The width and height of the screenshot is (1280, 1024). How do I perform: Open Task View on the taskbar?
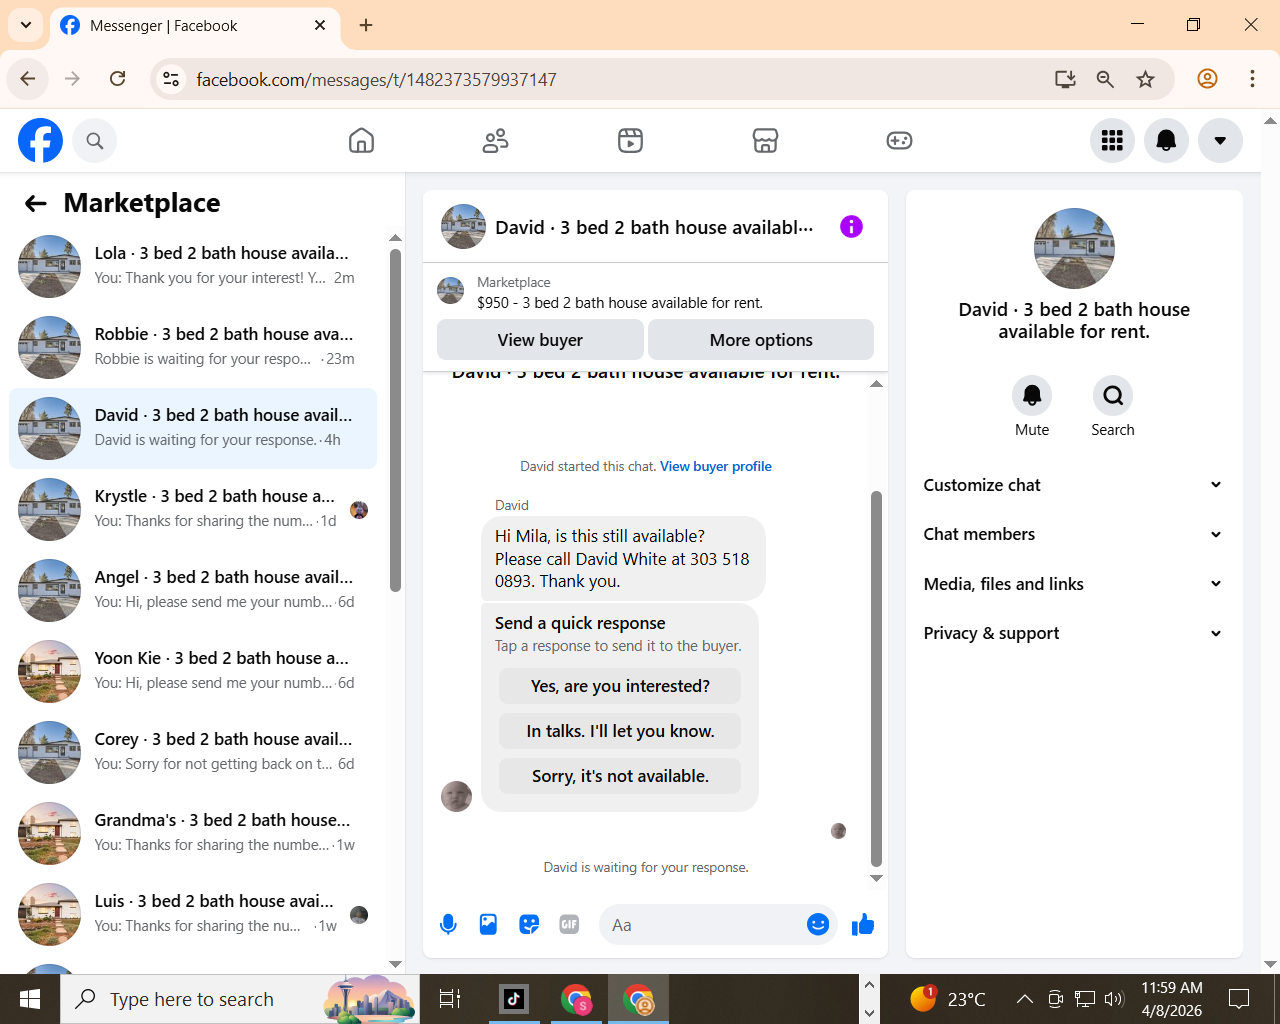pyautogui.click(x=450, y=999)
